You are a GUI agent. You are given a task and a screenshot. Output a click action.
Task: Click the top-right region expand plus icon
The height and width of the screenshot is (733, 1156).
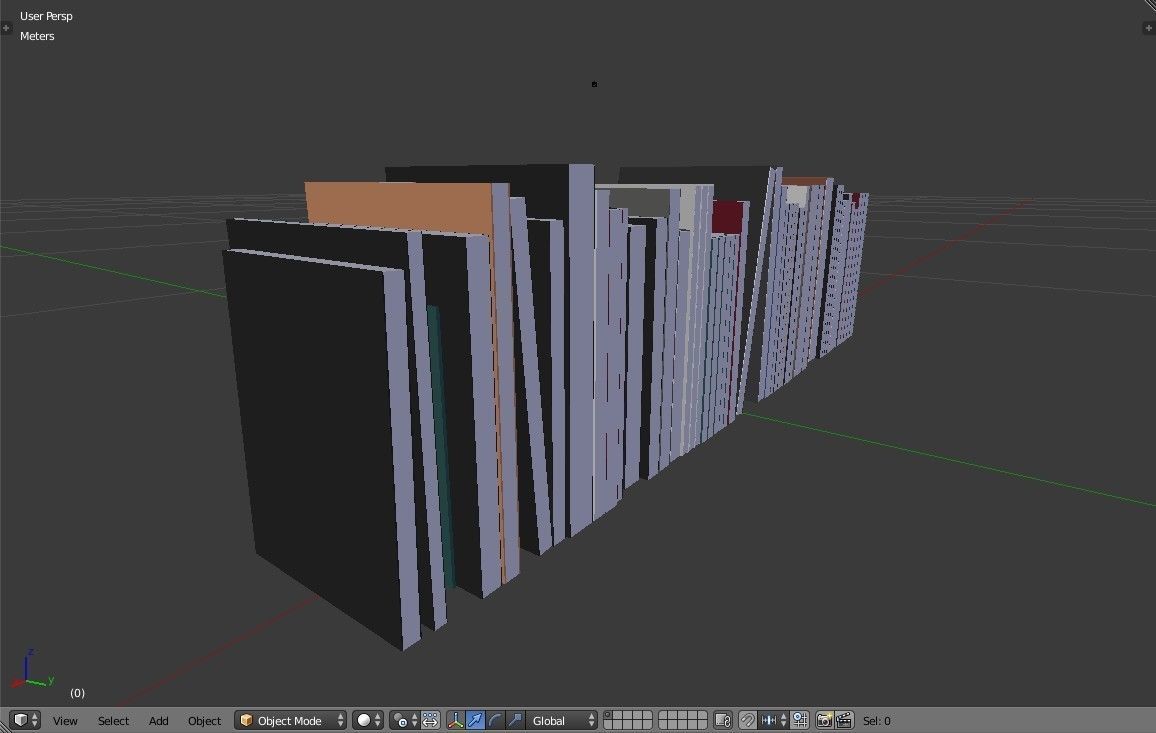[x=1148, y=28]
